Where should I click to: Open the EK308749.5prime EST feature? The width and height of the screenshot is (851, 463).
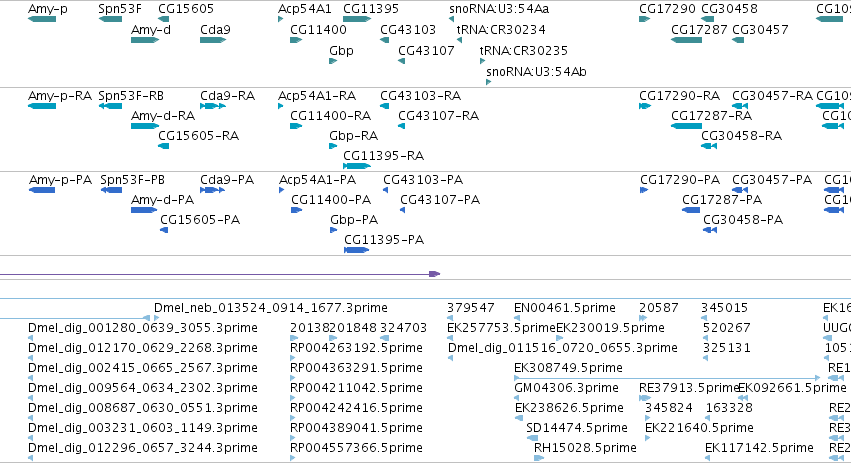click(666, 378)
